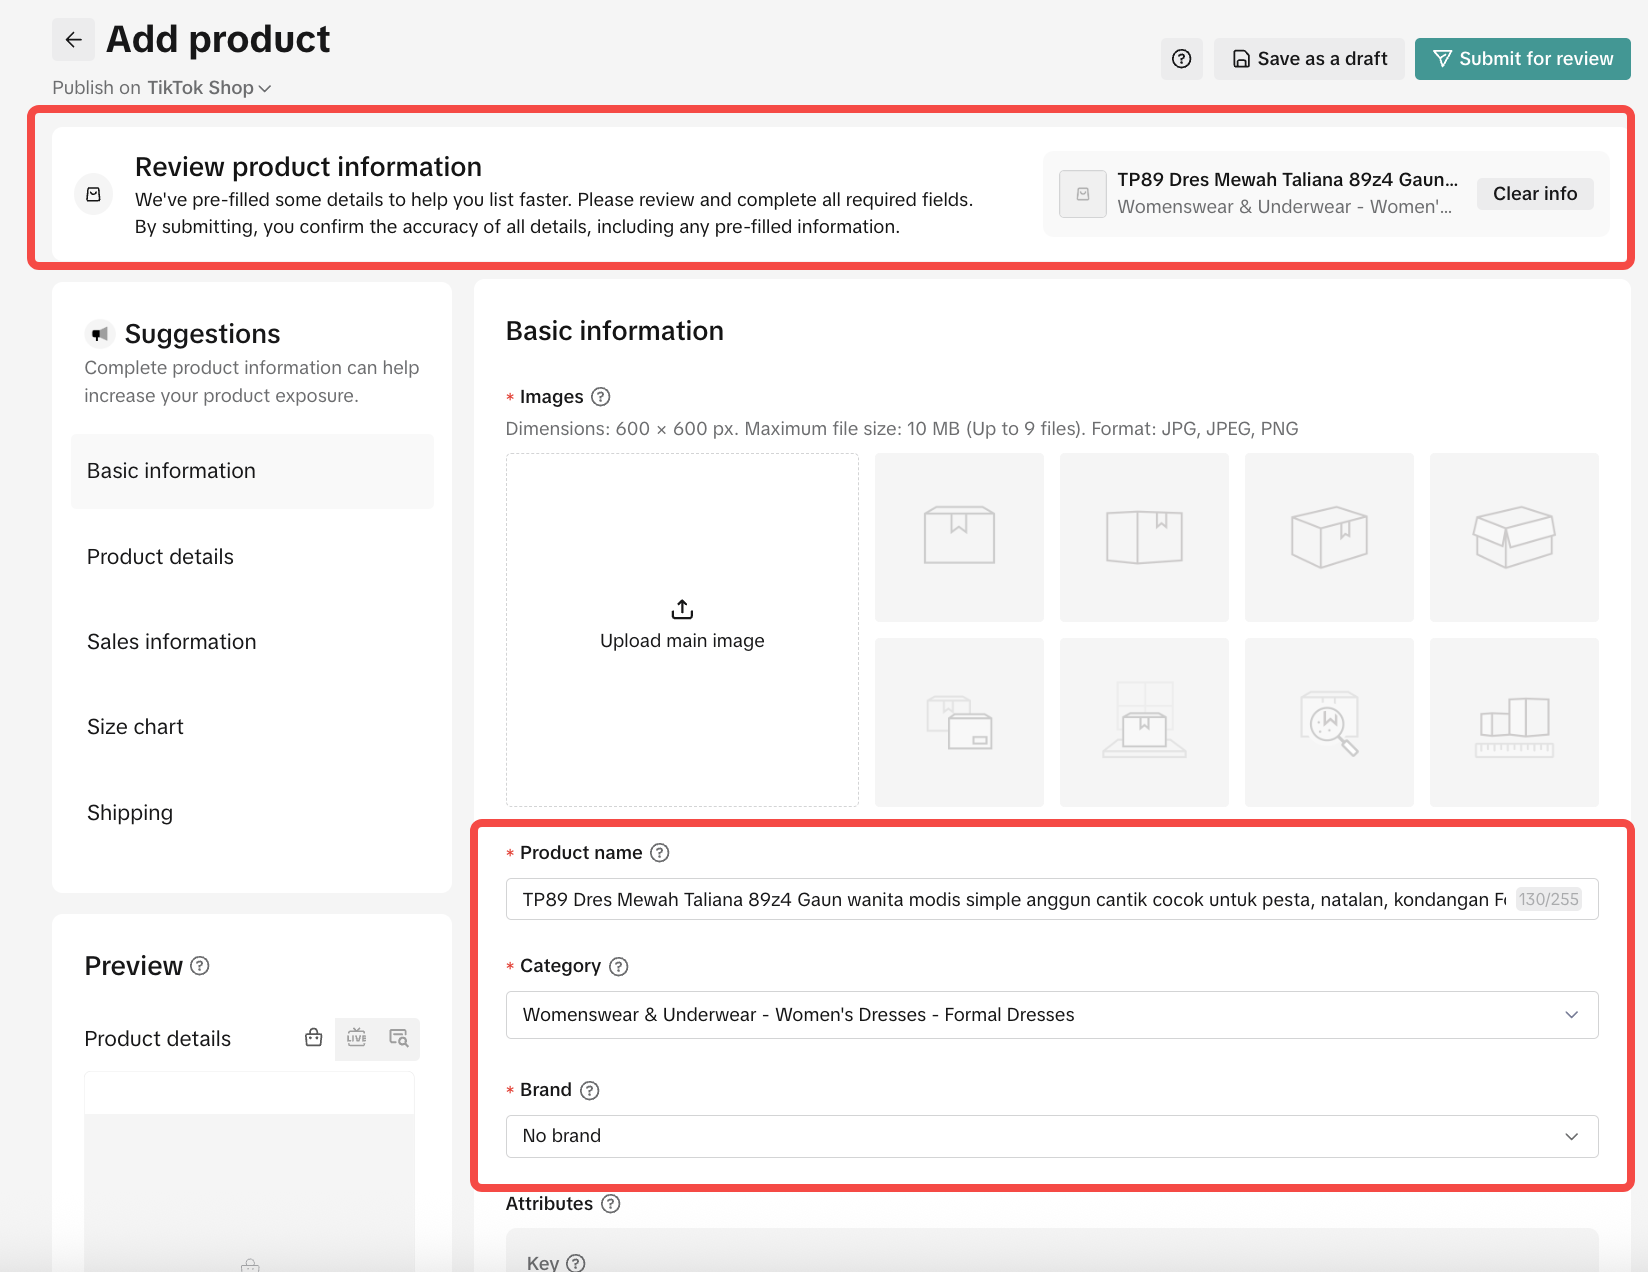This screenshot has width=1648, height=1272.
Task: Click the Brand help icon
Action: (x=590, y=1090)
